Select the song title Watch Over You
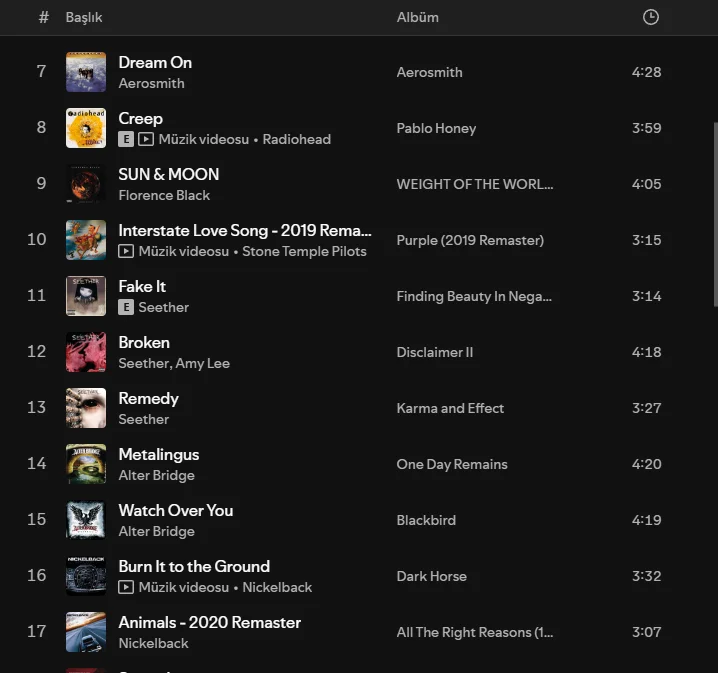Image resolution: width=718 pixels, height=673 pixels. click(x=176, y=510)
